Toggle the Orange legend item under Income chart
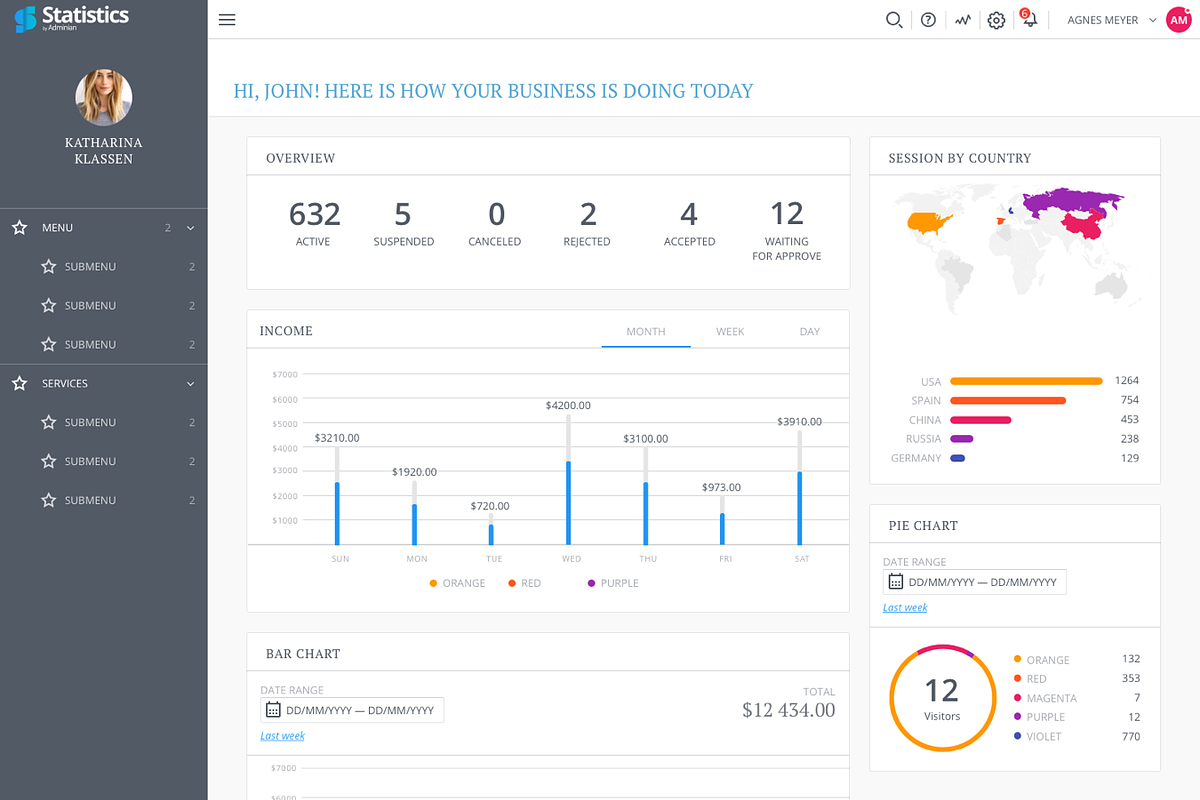The image size is (1200, 800). click(457, 583)
